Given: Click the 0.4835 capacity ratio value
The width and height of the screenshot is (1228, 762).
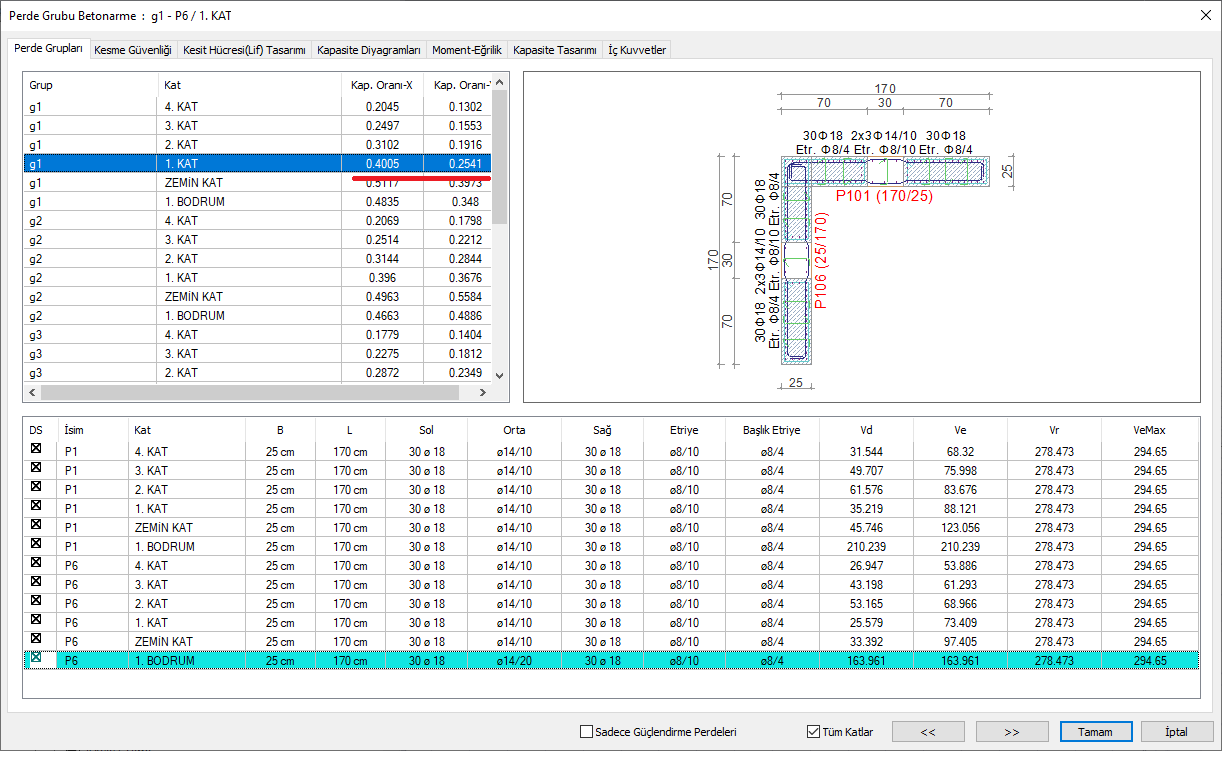Looking at the screenshot, I should tap(382, 201).
